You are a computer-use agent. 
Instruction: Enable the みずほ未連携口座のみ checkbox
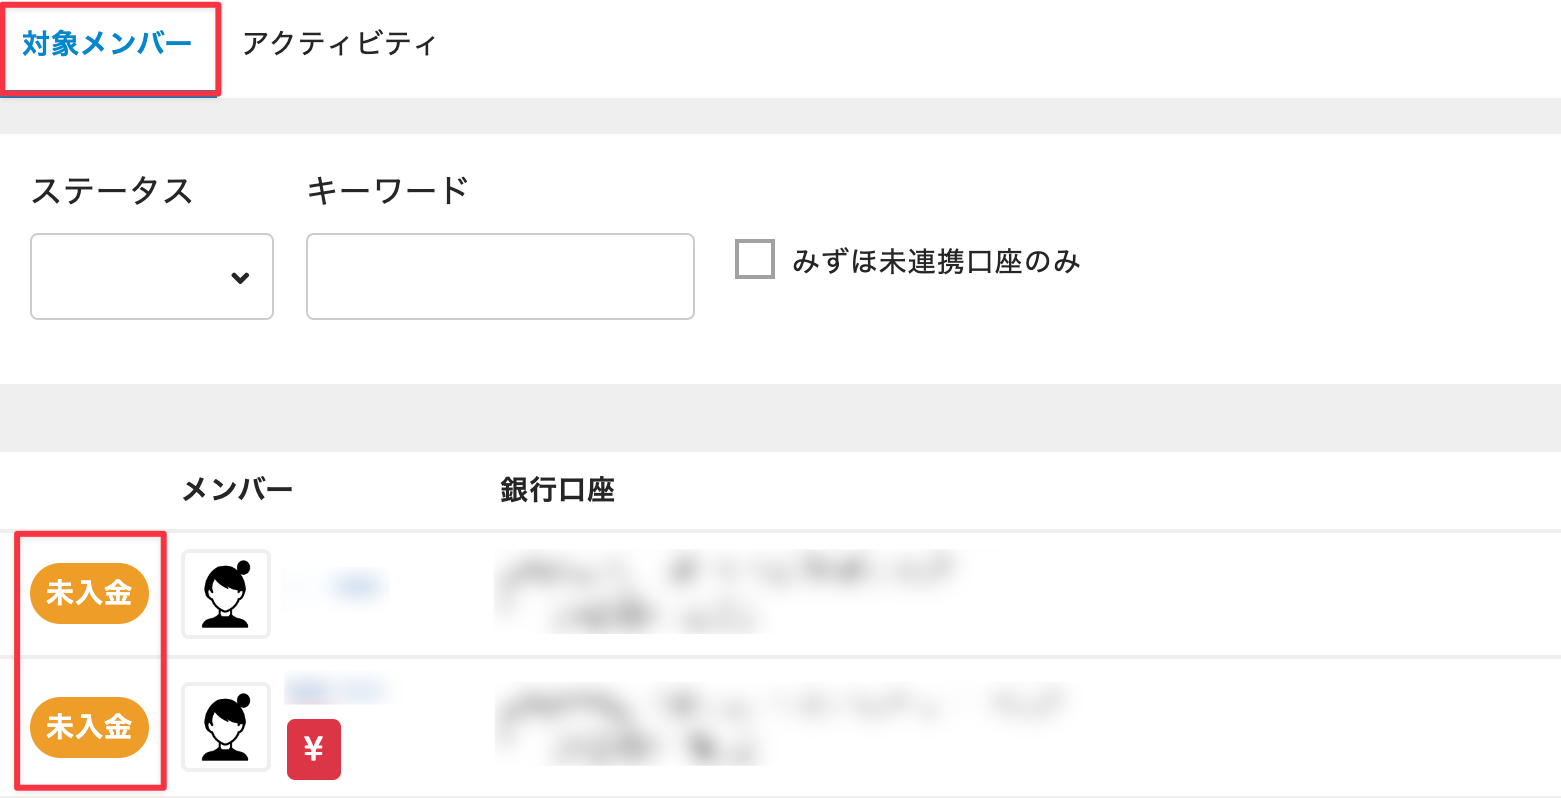point(755,259)
